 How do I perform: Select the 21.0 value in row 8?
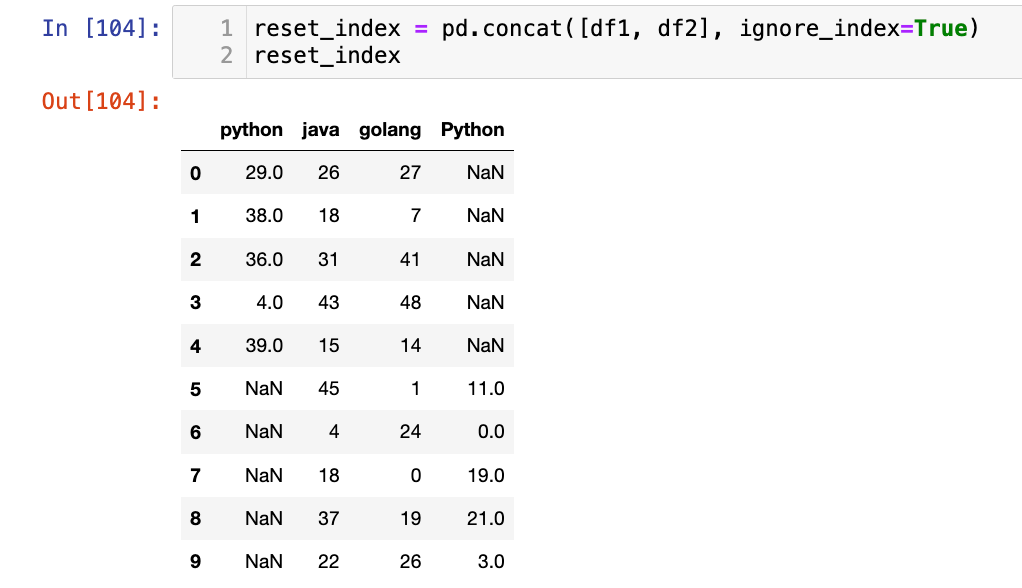coord(485,519)
